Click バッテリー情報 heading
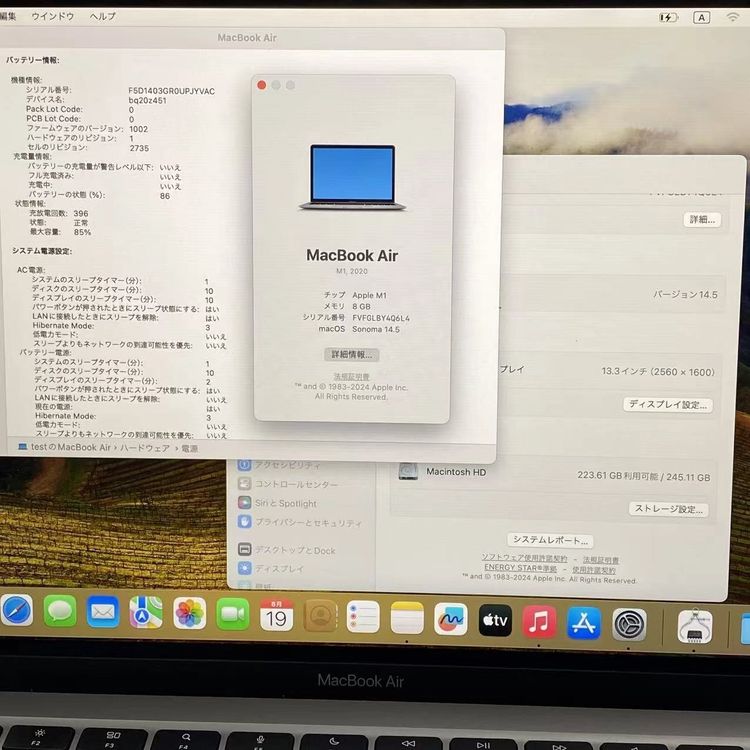Viewport: 750px width, 750px height. (x=33, y=60)
